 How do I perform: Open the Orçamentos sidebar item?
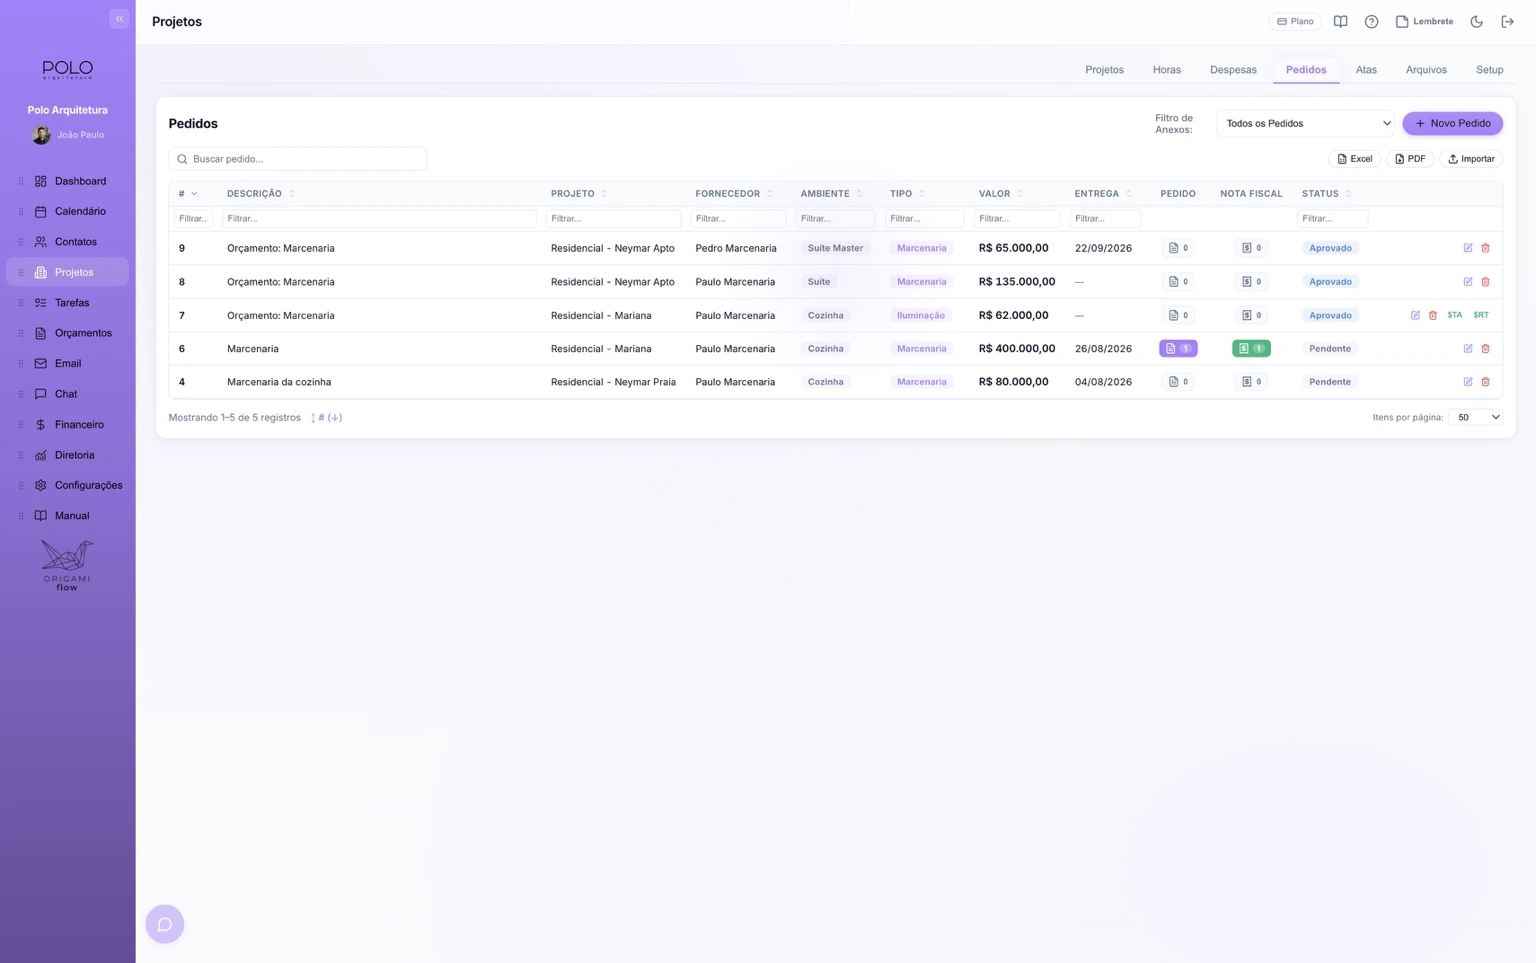(x=68, y=333)
